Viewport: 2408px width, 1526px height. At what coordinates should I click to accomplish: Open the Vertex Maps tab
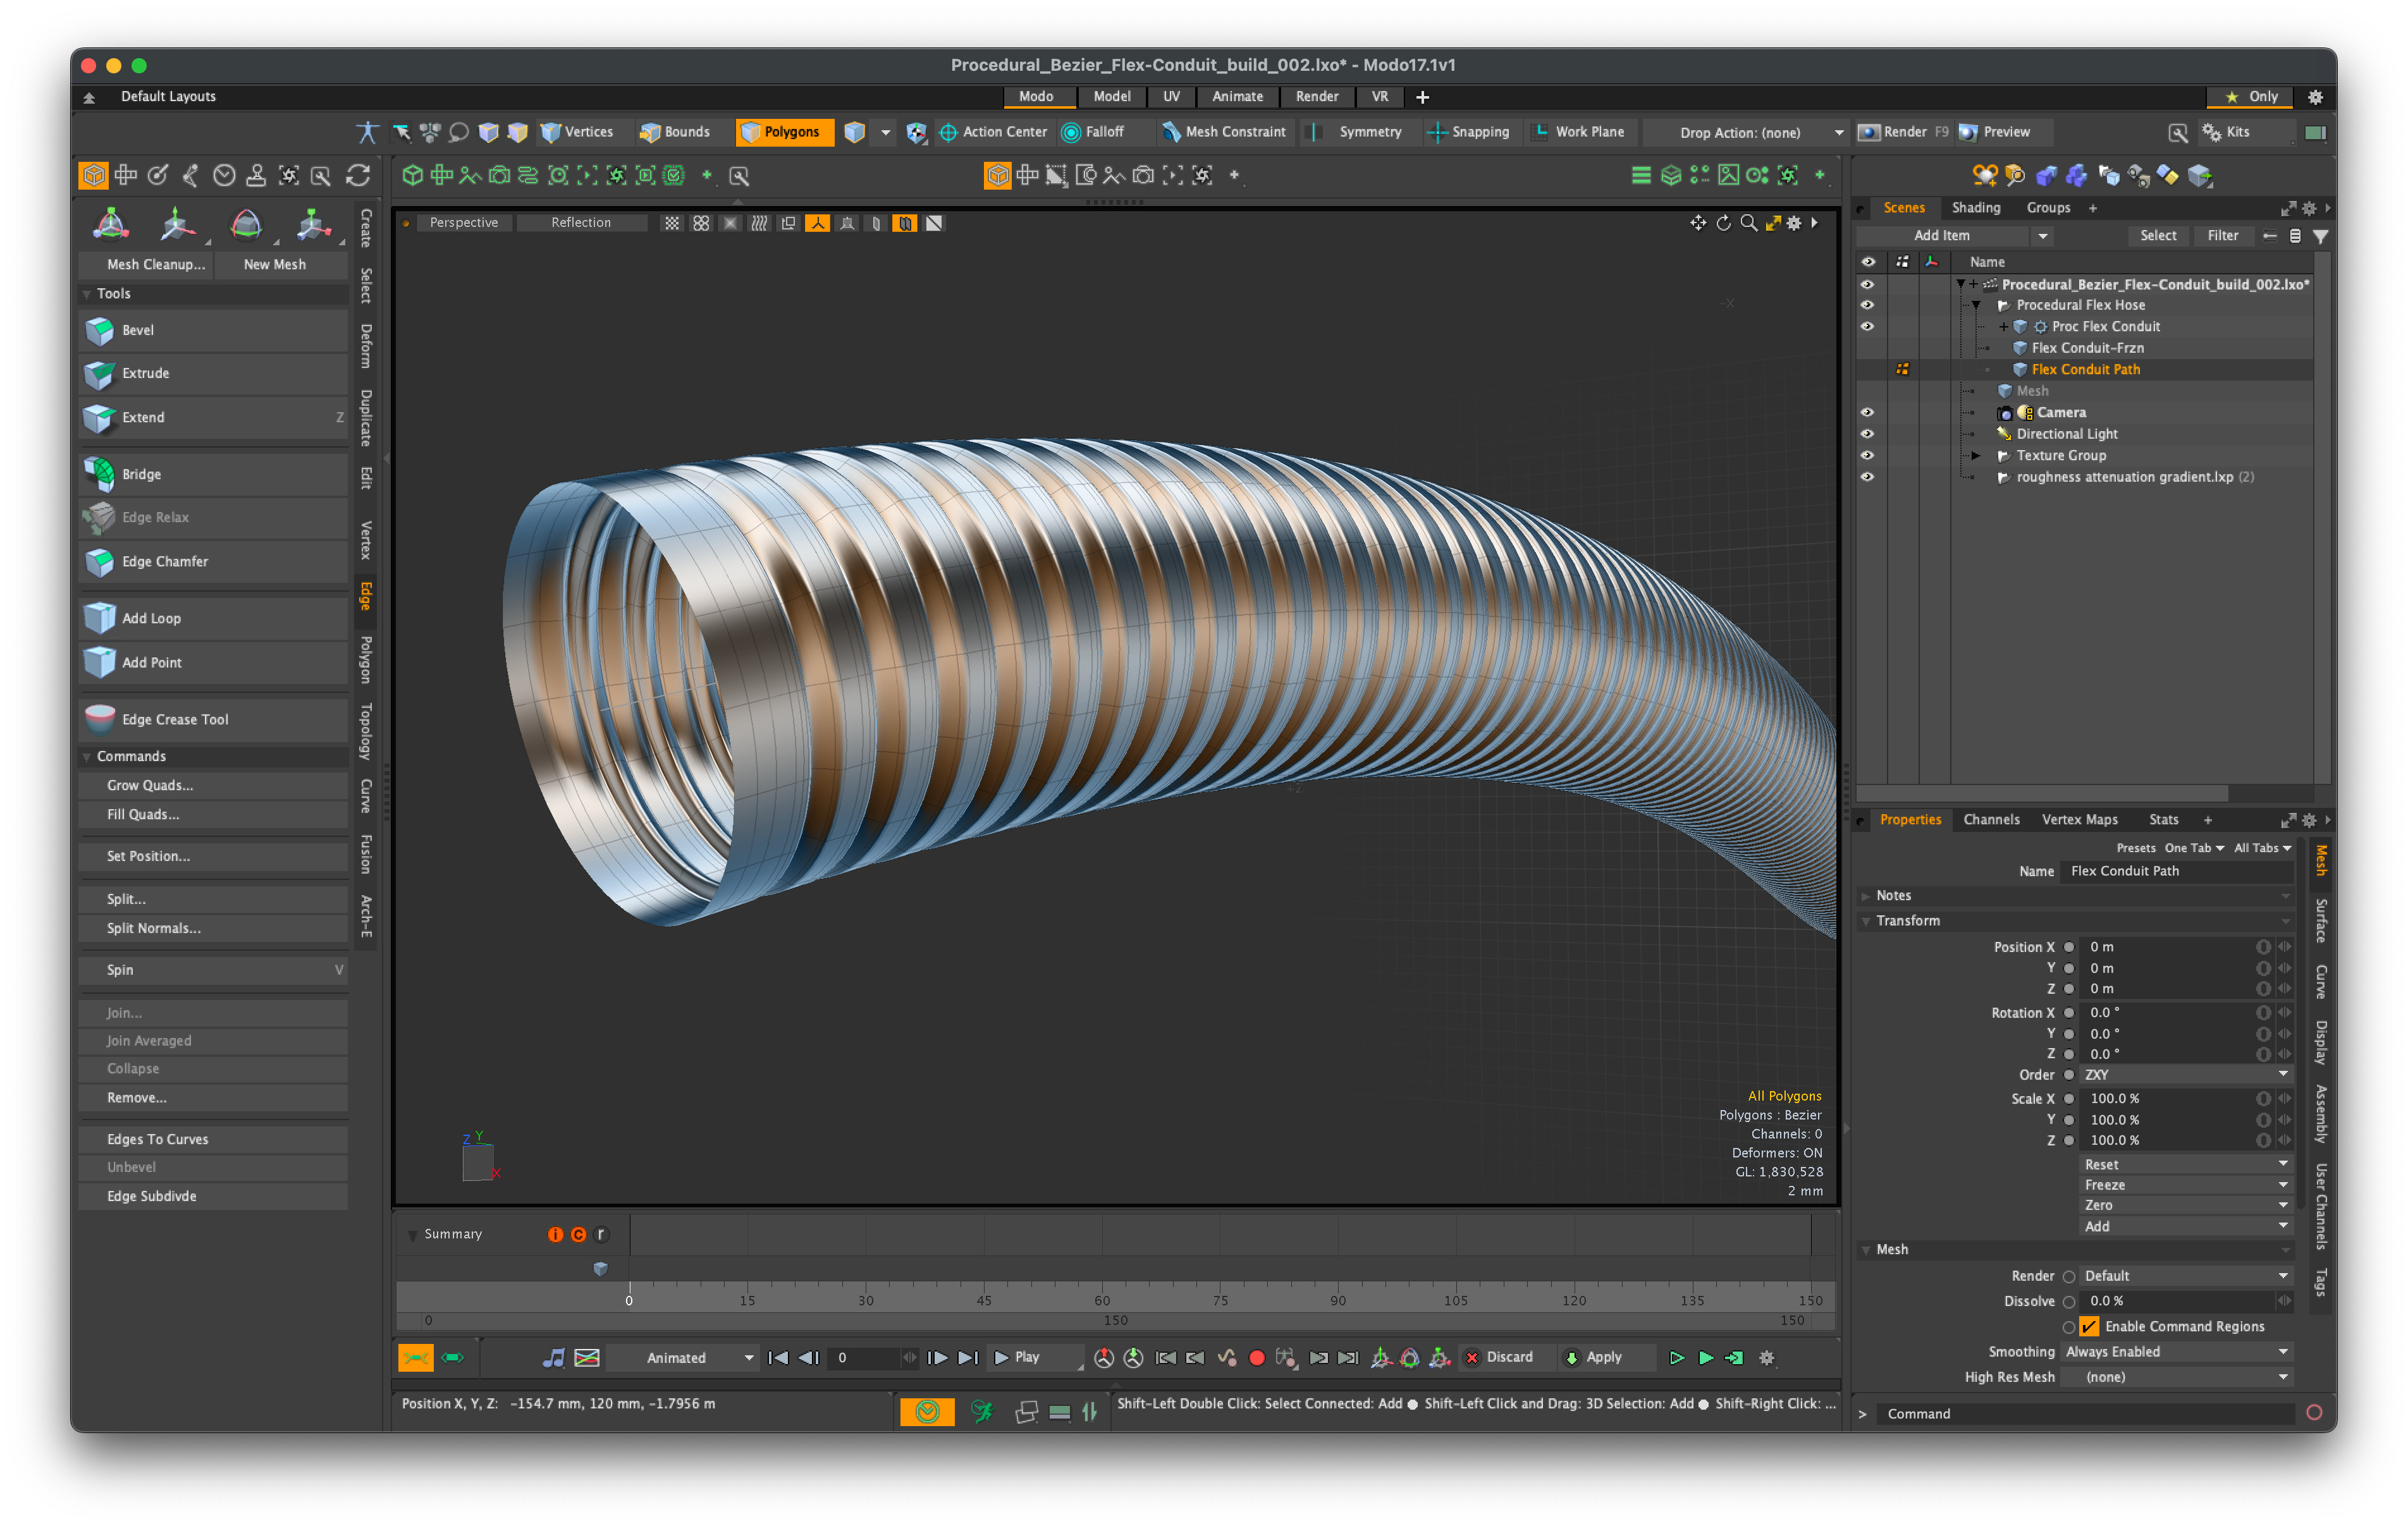tap(2080, 820)
